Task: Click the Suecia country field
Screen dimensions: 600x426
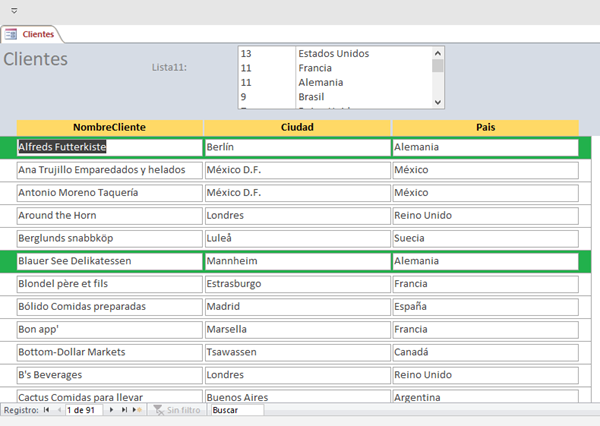Action: click(486, 238)
